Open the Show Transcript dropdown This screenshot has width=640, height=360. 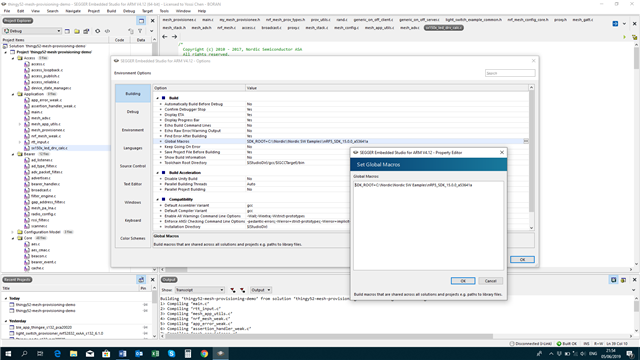(200, 290)
